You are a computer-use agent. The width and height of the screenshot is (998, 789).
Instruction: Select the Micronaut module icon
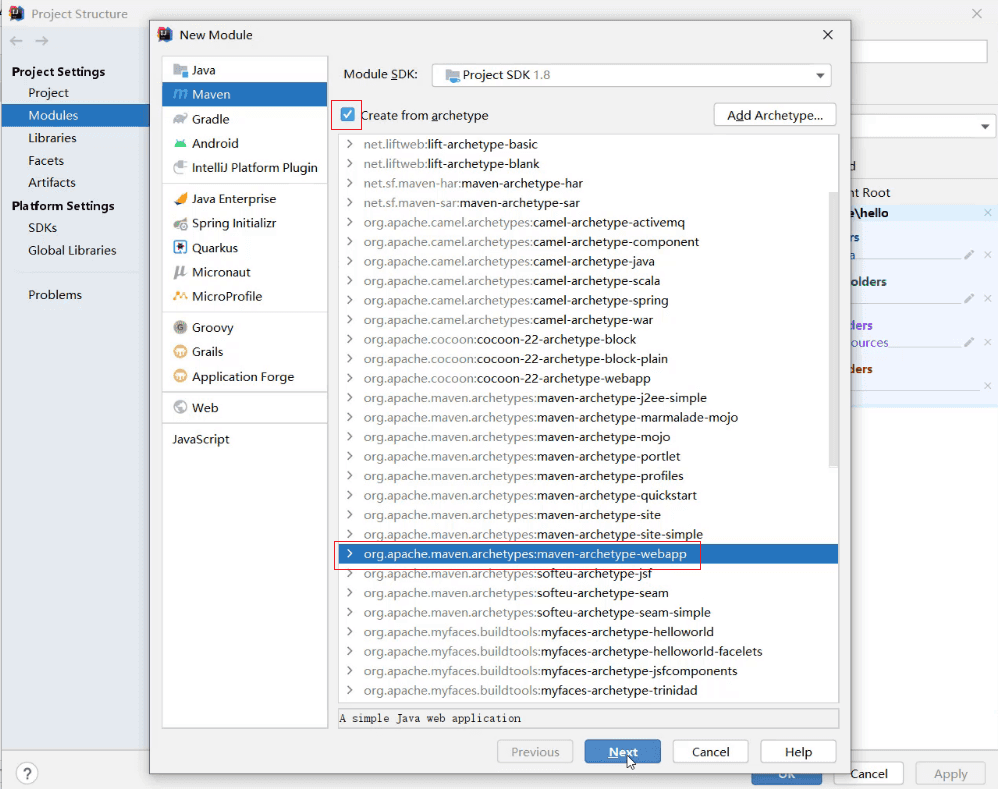tap(181, 272)
